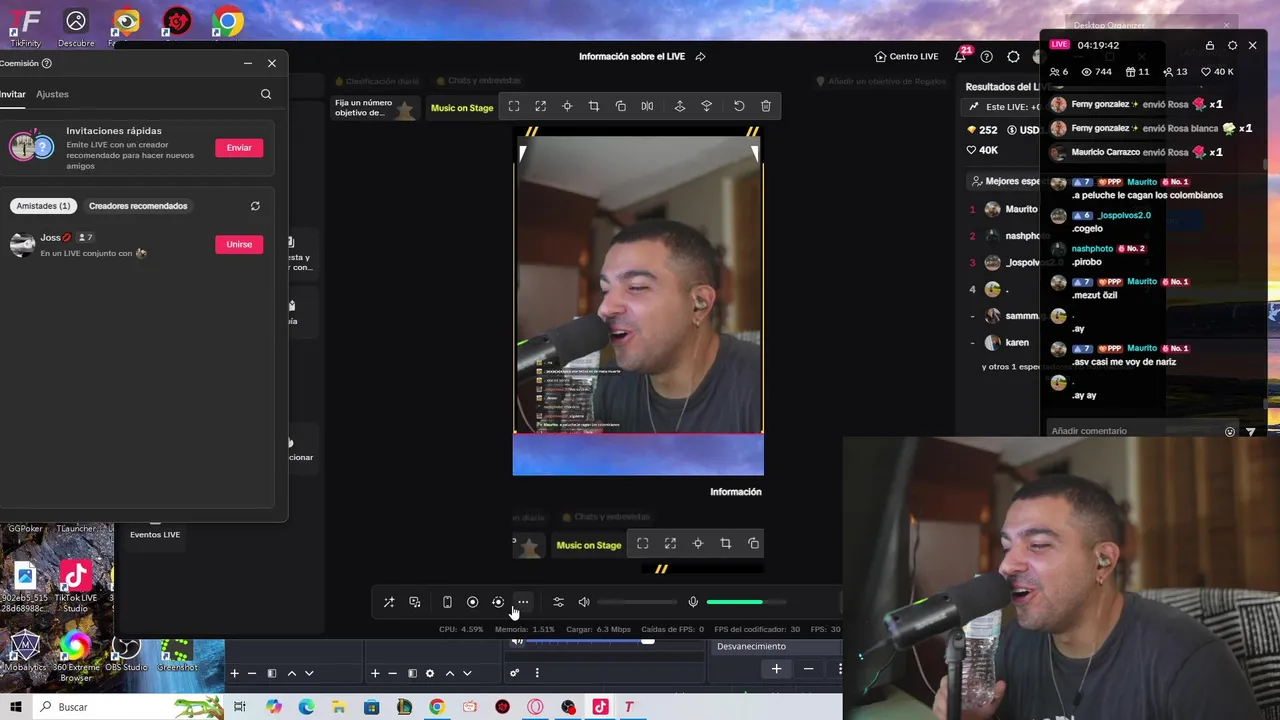This screenshot has height=720, width=1280.
Task: Click the fit-to-screen icon in source toolbar
Action: click(x=514, y=106)
